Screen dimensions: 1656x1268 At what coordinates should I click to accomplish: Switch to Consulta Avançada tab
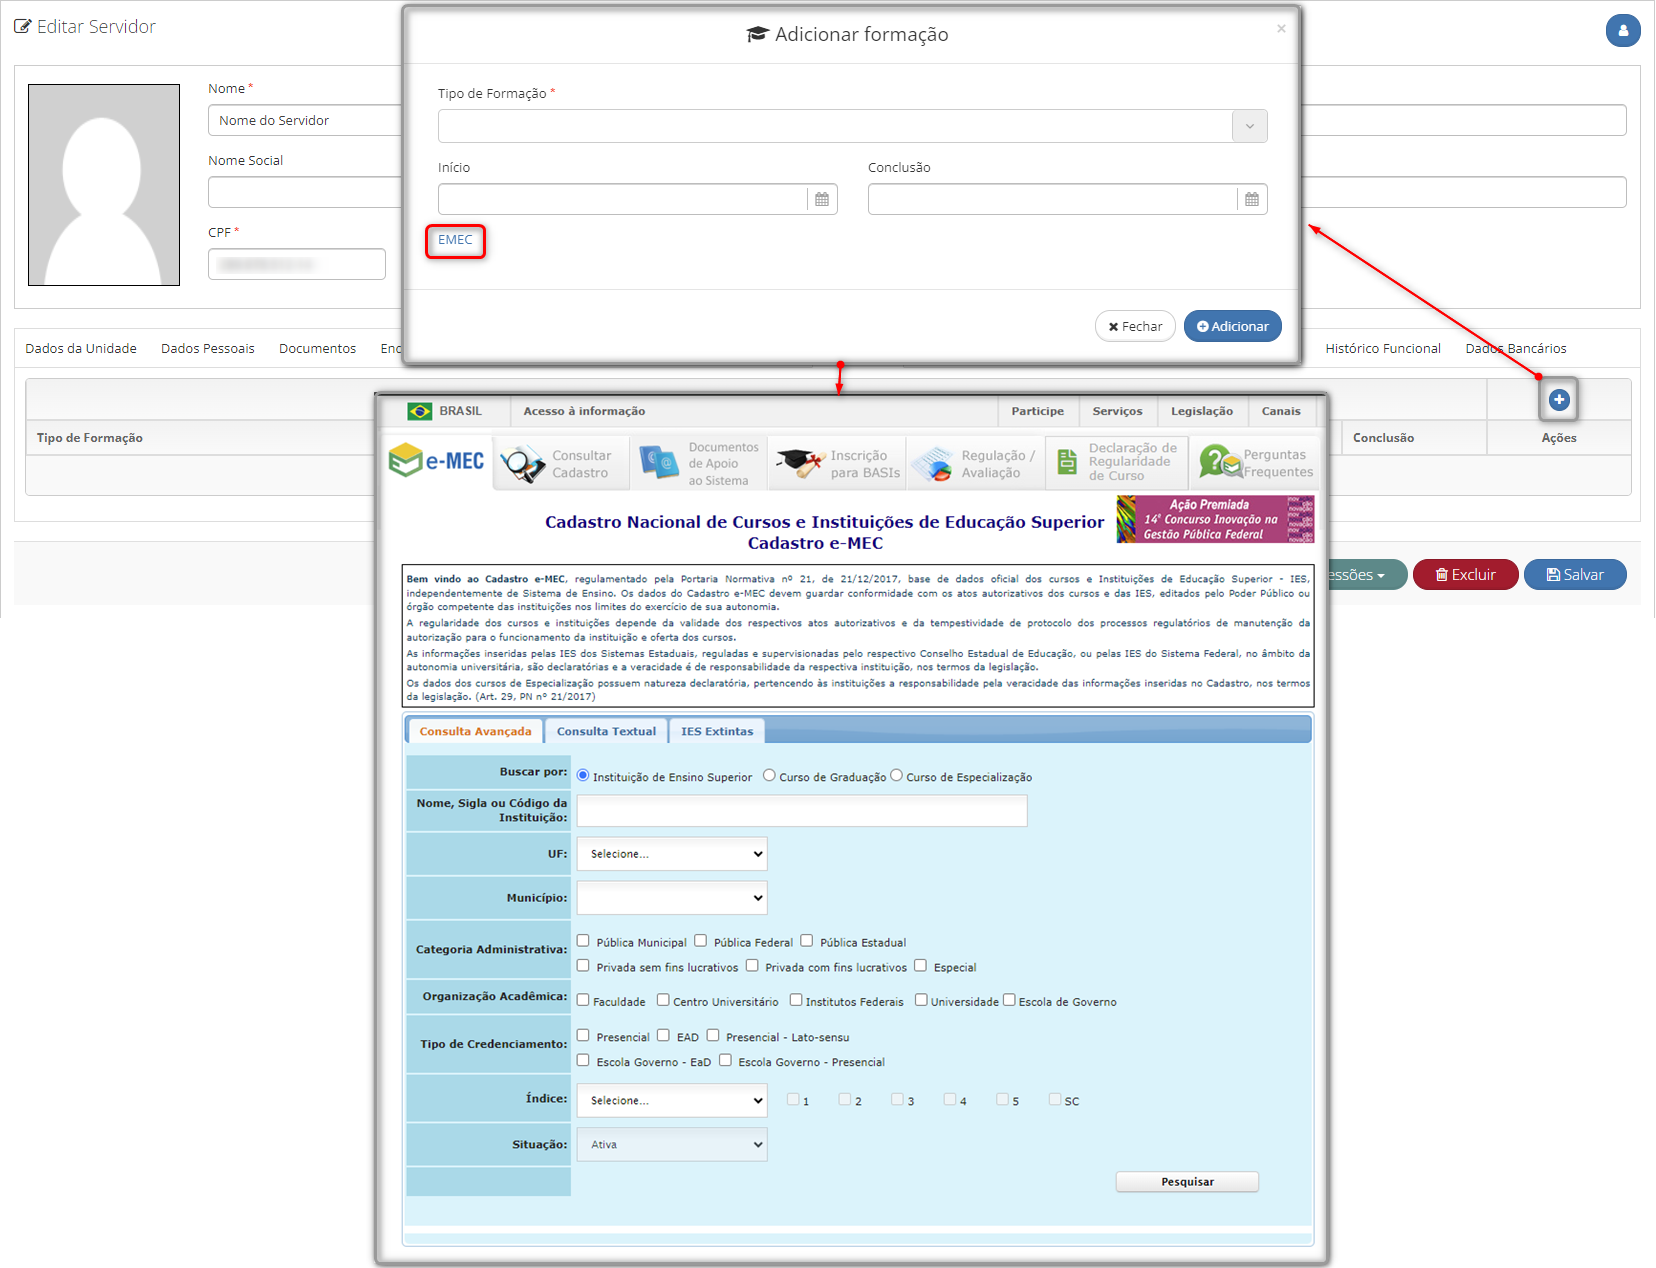pos(475,731)
